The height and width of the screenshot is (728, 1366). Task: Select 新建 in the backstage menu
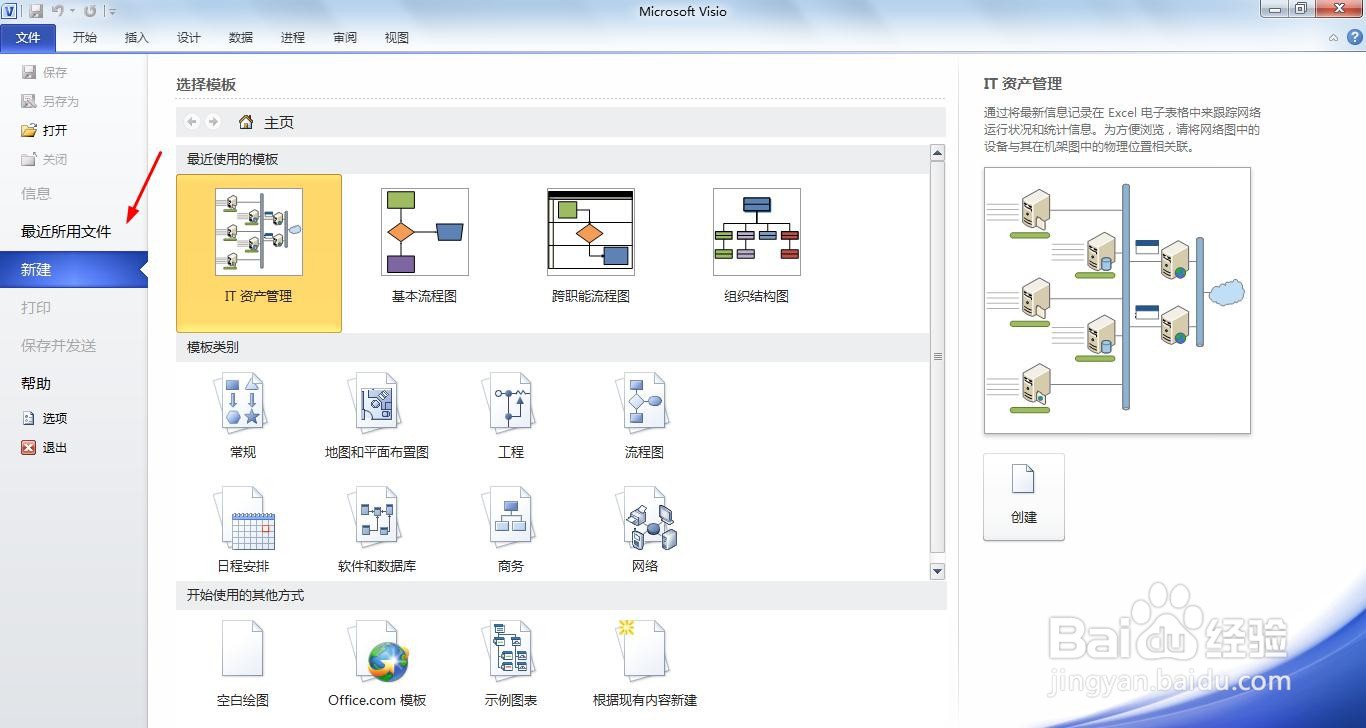[74, 269]
